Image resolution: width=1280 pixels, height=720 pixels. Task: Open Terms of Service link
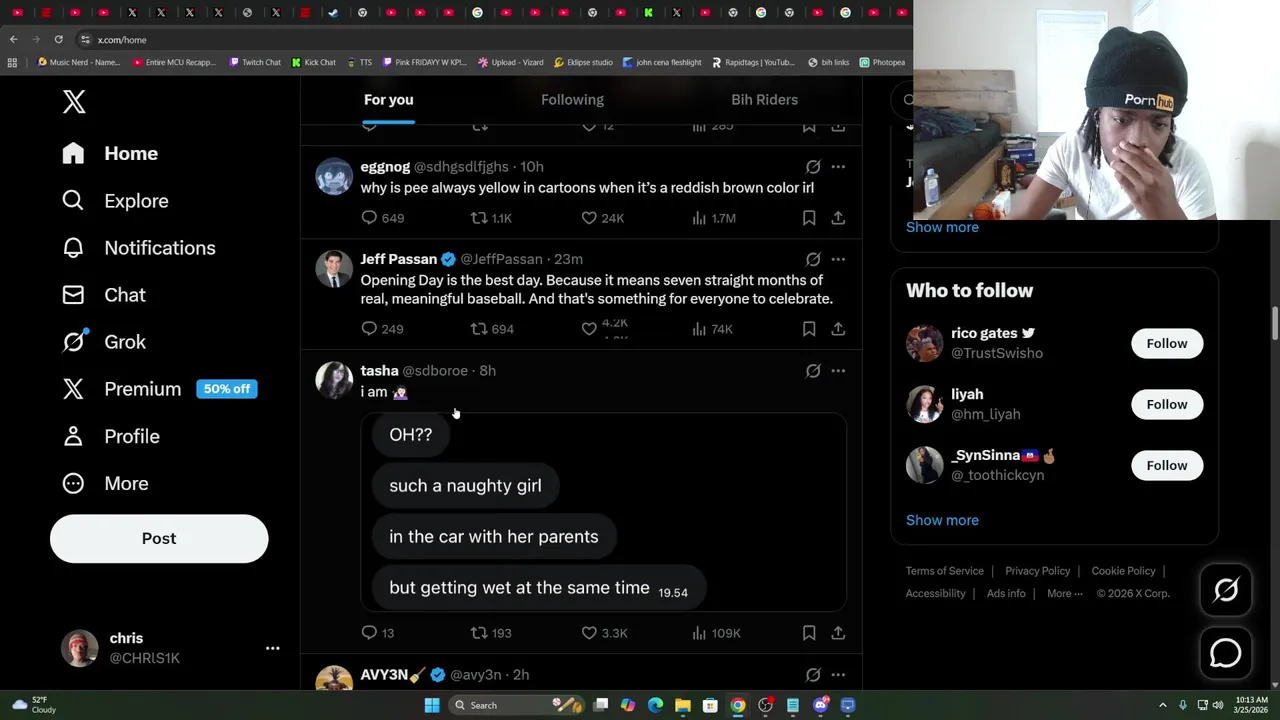[945, 571]
